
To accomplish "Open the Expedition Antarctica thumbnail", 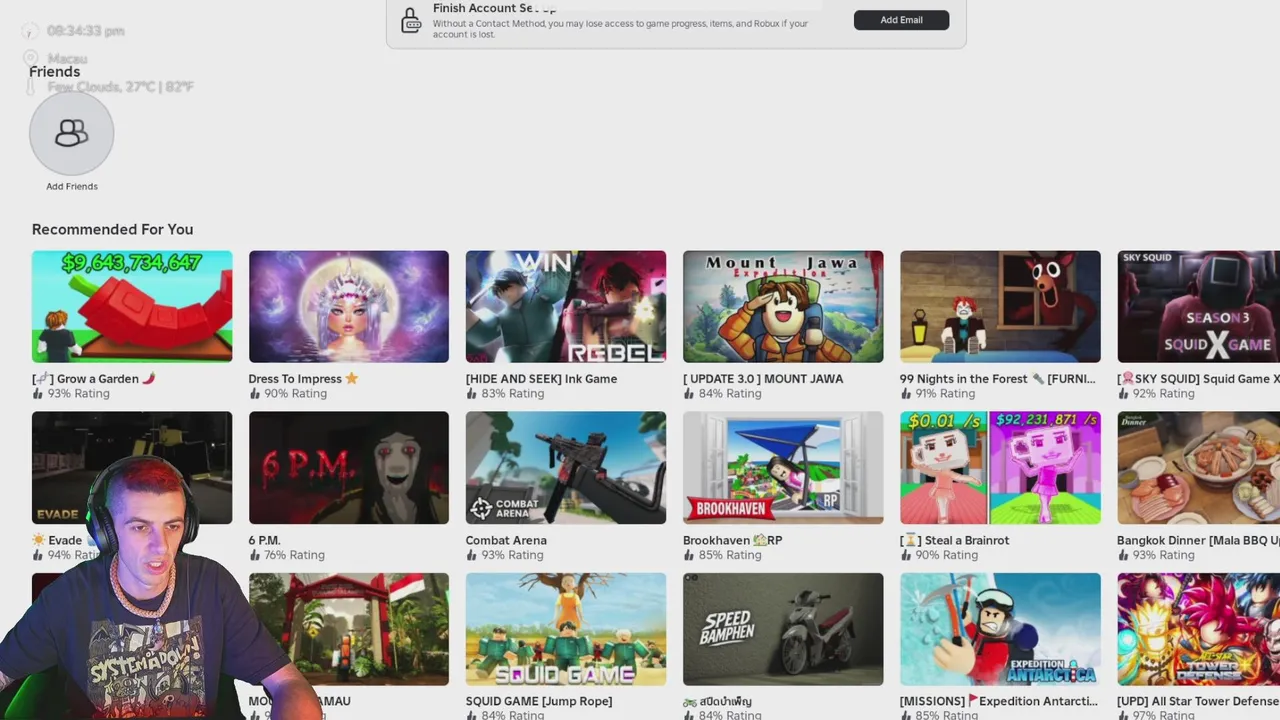I will [x=1000, y=629].
